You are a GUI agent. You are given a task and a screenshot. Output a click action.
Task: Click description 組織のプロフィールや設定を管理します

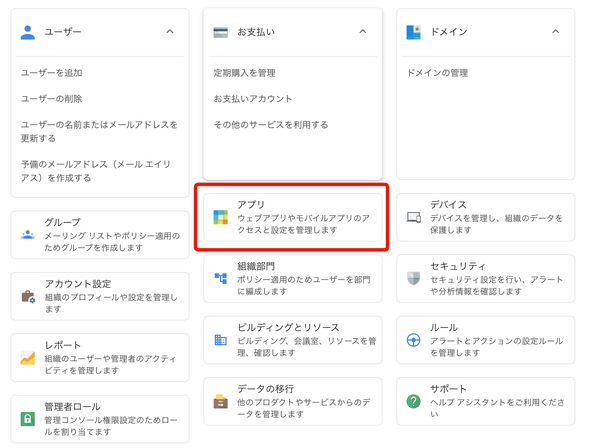tap(111, 303)
